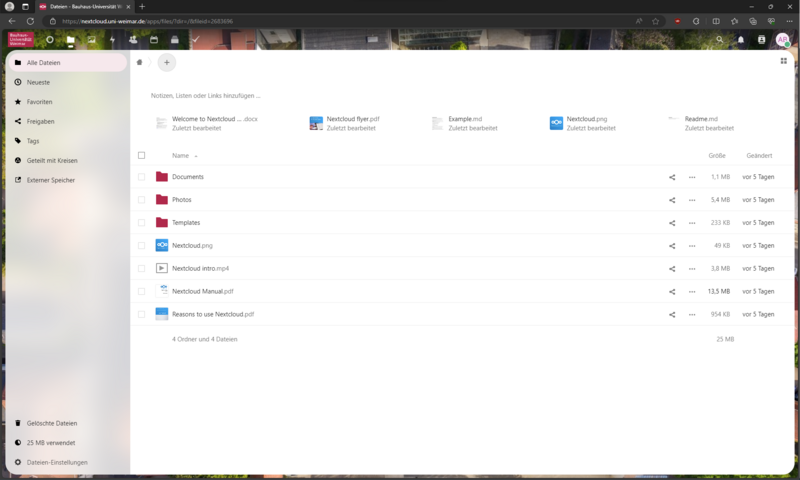This screenshot has width=800, height=480.
Task: Open the recent file Example.md
Action: coord(464,123)
